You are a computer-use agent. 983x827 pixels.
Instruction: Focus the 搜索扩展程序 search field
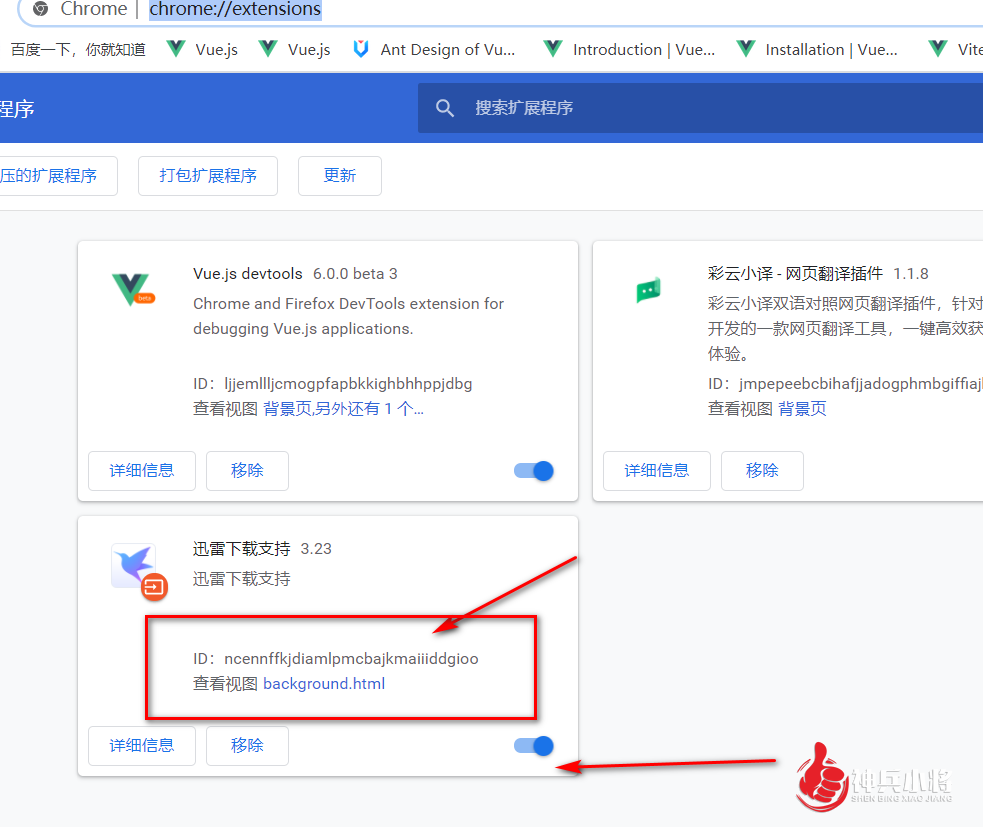point(700,108)
